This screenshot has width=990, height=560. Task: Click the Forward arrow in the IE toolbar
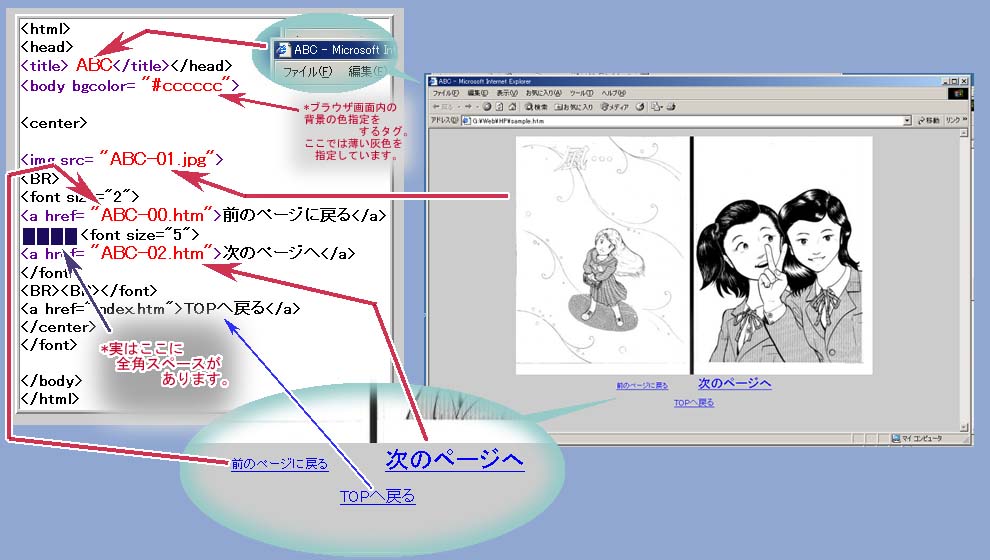tap(468, 107)
